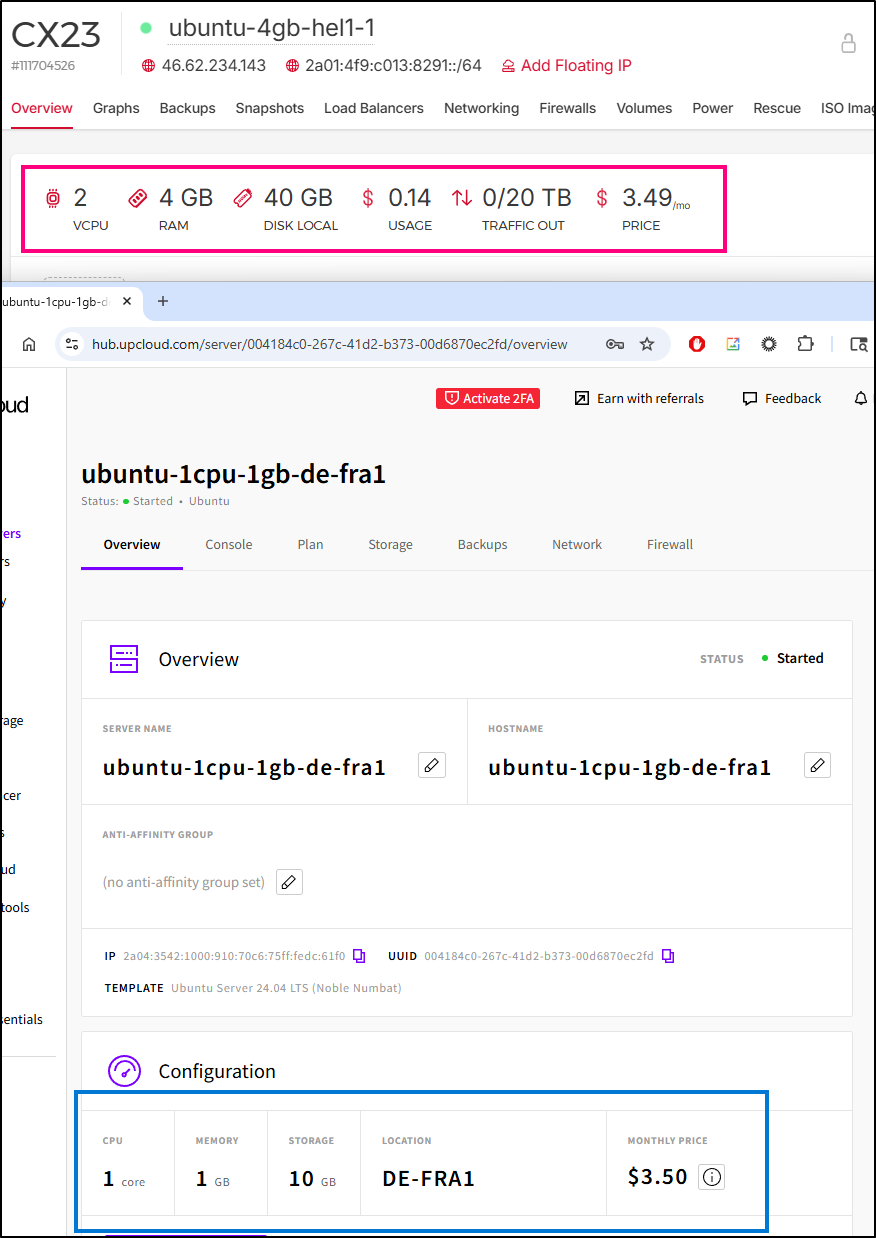Open the password manager key icon
The width and height of the screenshot is (876, 1238).
pos(615,344)
